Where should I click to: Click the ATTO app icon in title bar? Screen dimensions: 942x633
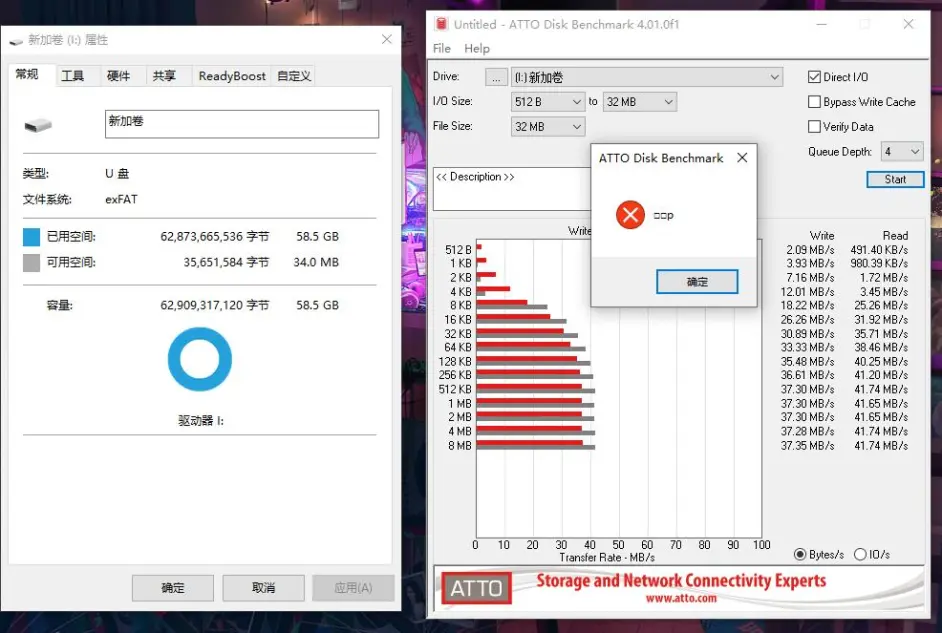442,24
